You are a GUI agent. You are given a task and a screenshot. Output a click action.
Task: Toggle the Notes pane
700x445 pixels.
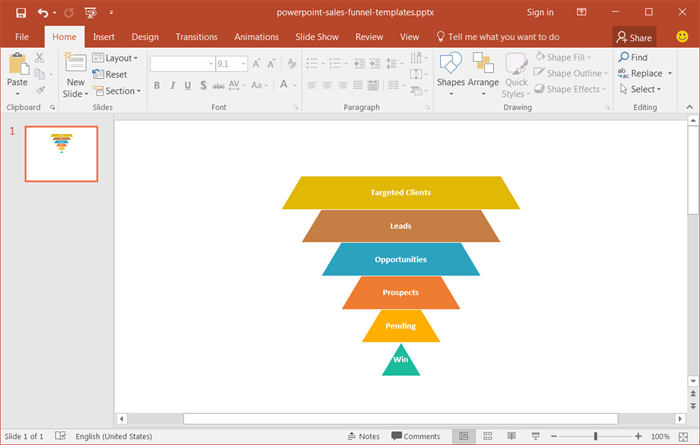(x=362, y=436)
